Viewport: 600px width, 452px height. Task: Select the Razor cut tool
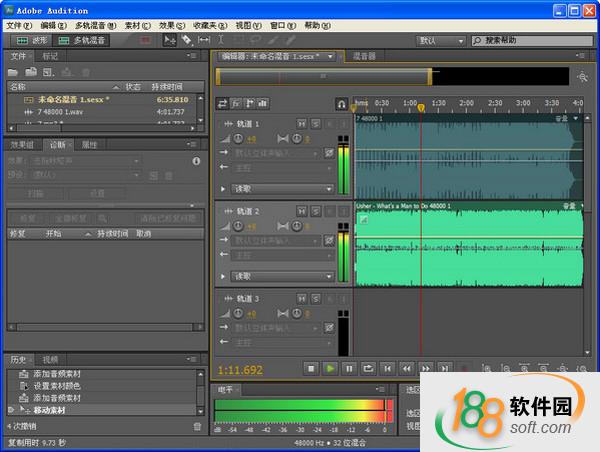[x=186, y=41]
